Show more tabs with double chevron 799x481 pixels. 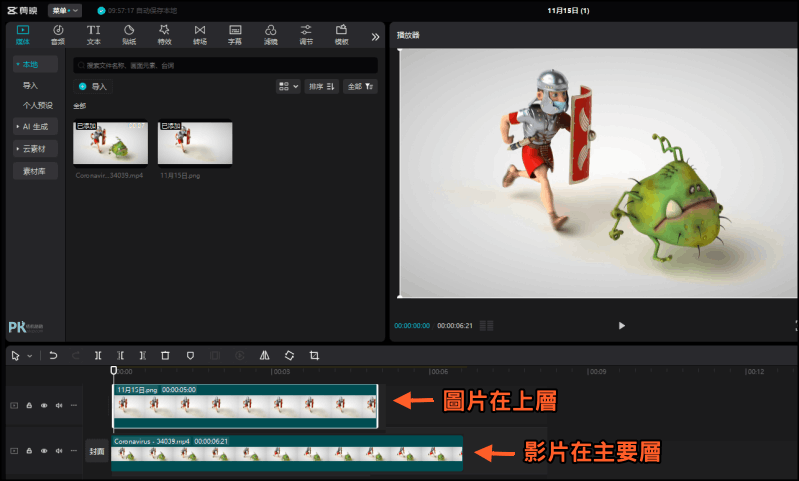tap(375, 37)
